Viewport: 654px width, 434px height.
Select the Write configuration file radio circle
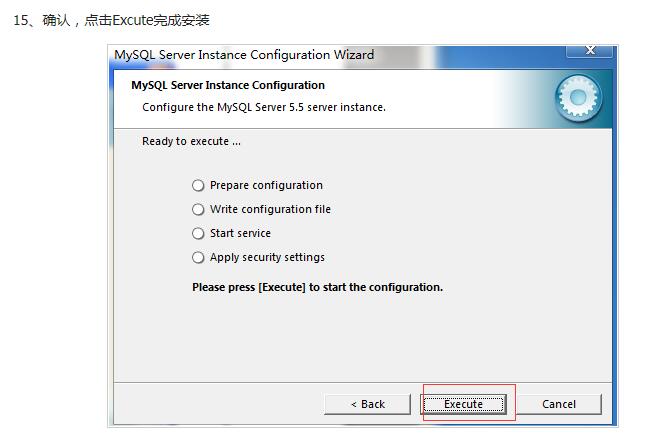[x=198, y=209]
